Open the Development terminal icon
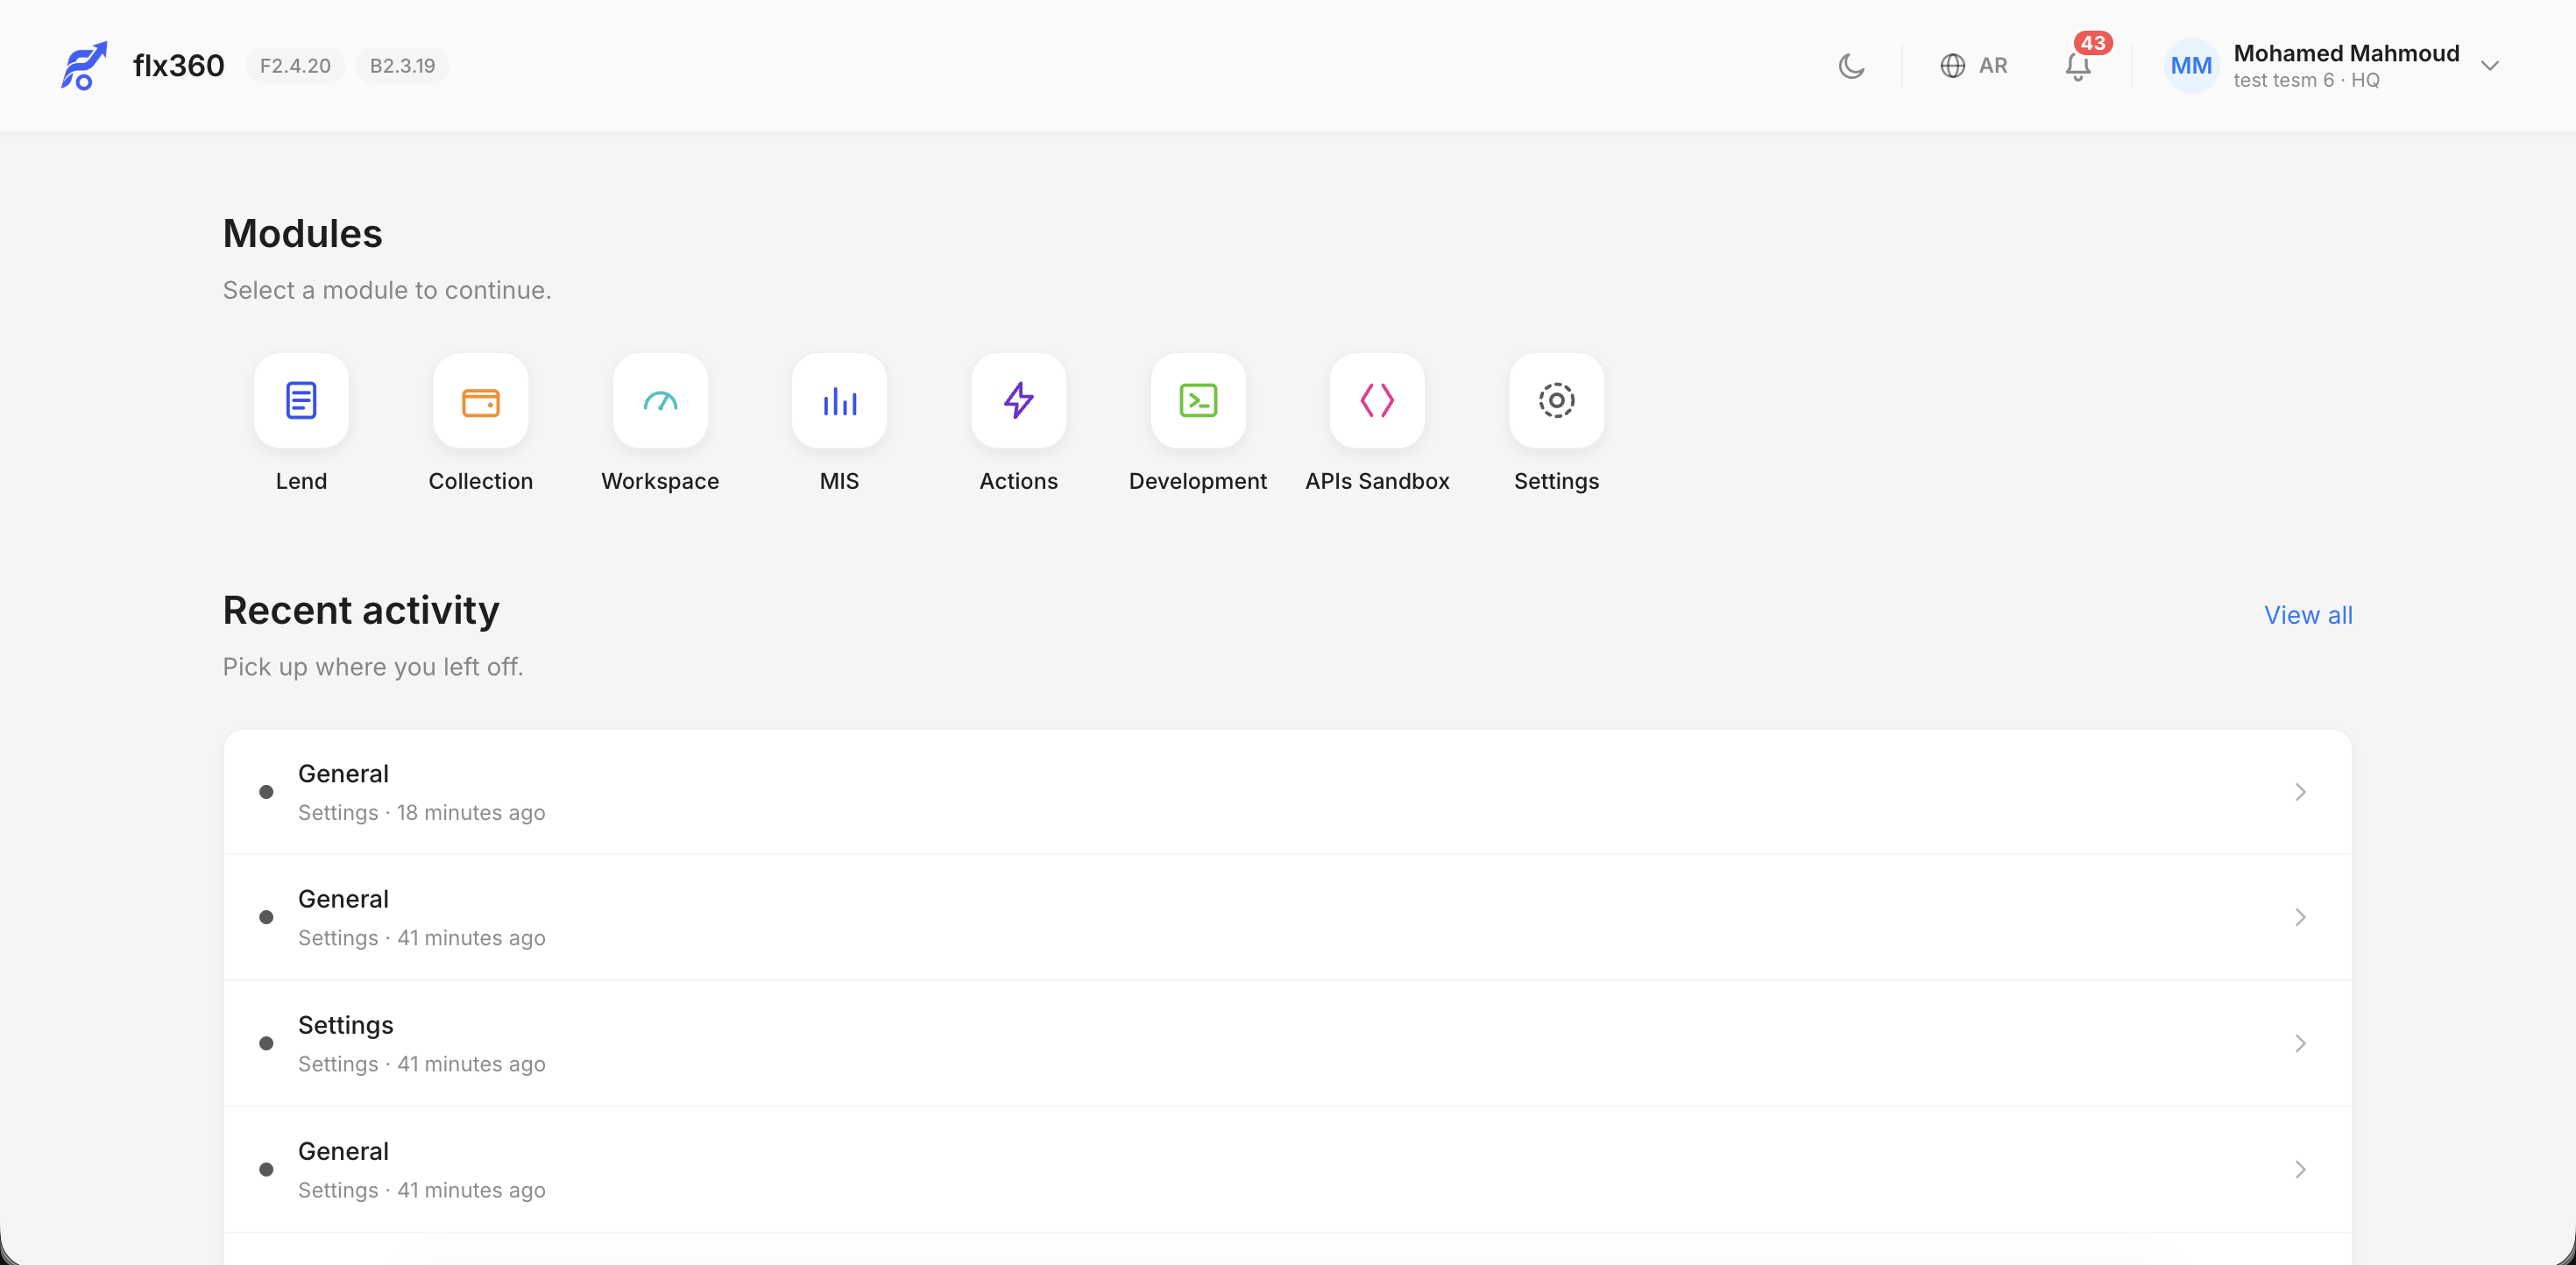The height and width of the screenshot is (1265, 2576). point(1198,400)
